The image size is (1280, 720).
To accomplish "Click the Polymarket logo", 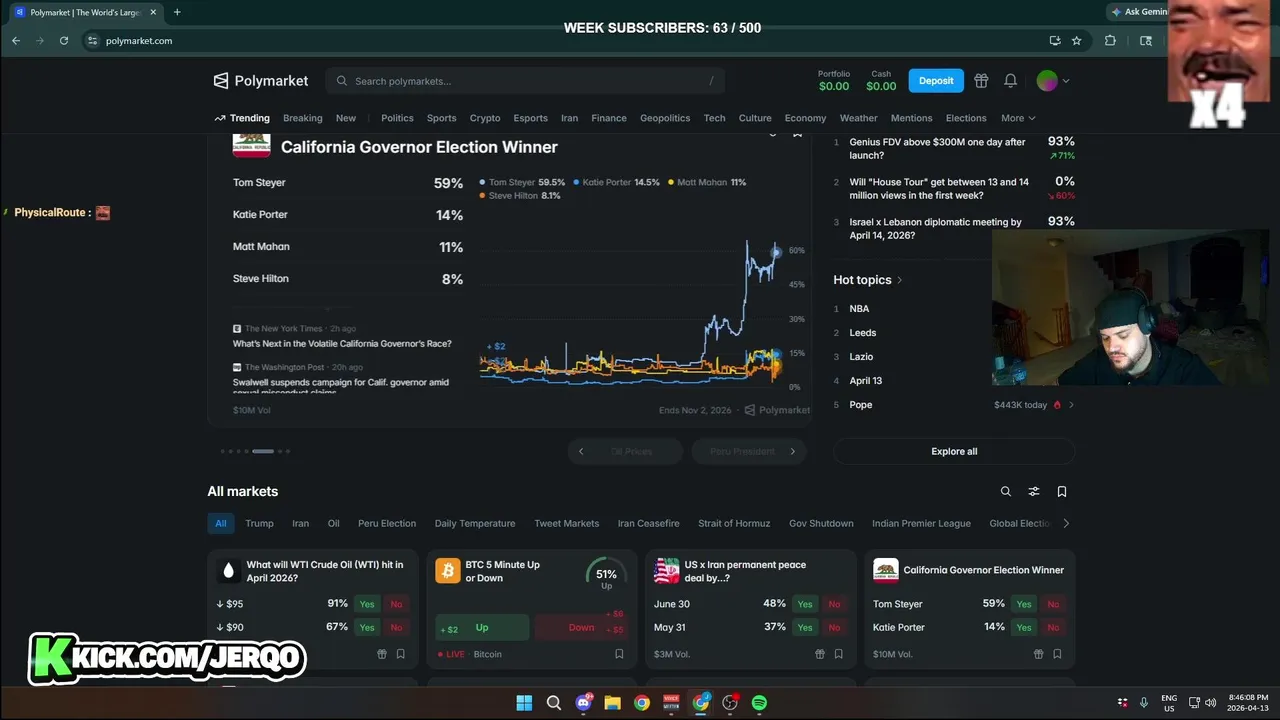I will (260, 81).
